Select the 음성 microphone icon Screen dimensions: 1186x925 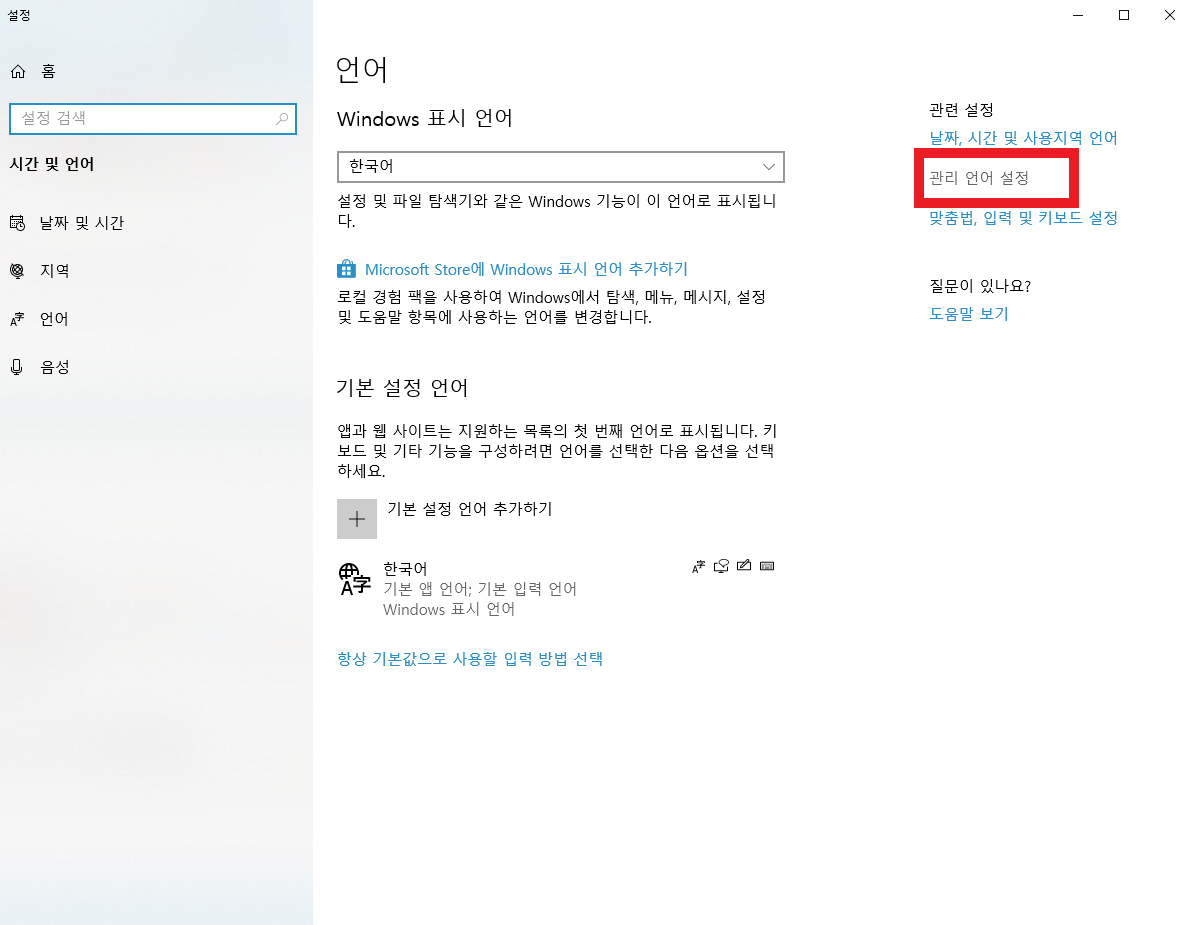click(17, 368)
